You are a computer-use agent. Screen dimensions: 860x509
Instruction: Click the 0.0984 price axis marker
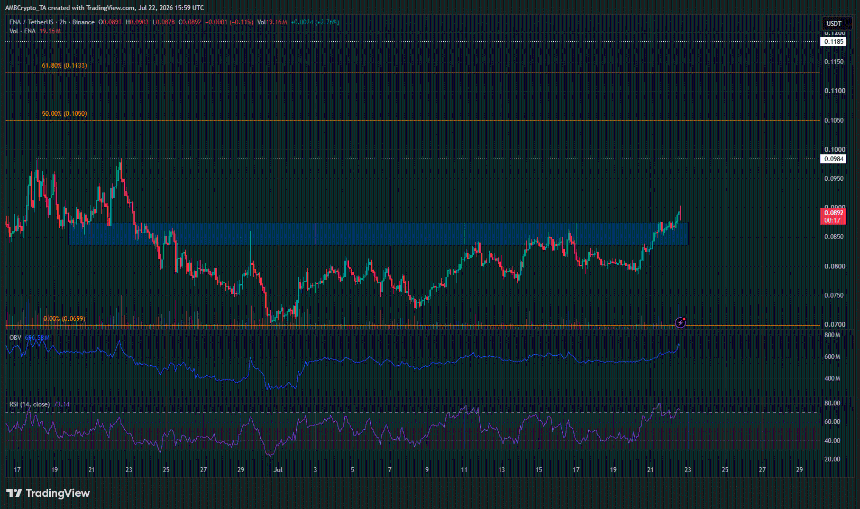pos(833,159)
